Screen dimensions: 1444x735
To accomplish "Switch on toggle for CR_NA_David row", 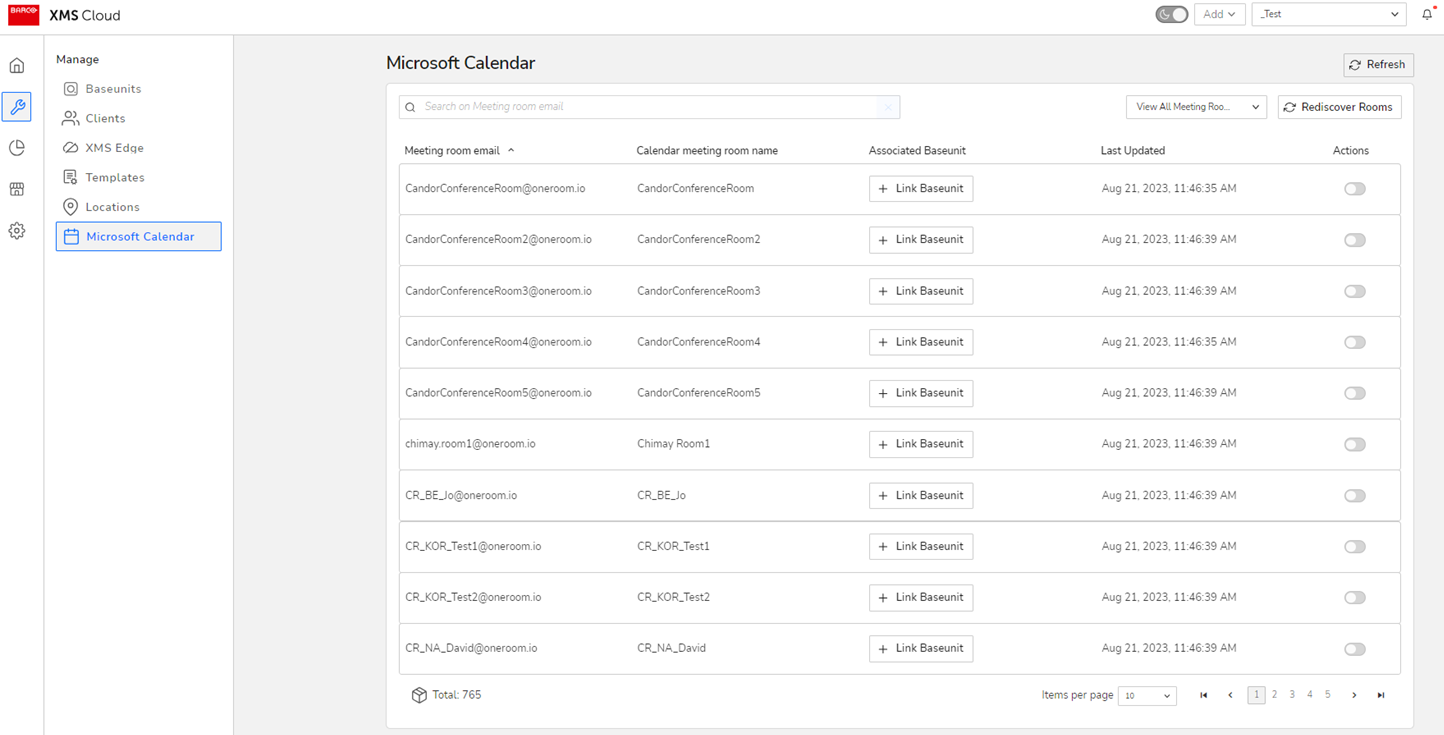I will coord(1354,649).
